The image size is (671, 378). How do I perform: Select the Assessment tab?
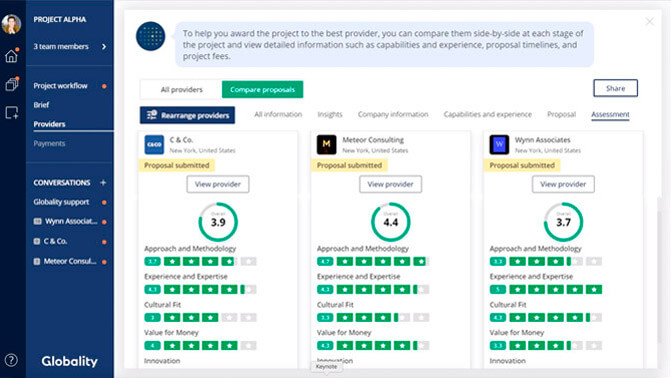tap(610, 114)
